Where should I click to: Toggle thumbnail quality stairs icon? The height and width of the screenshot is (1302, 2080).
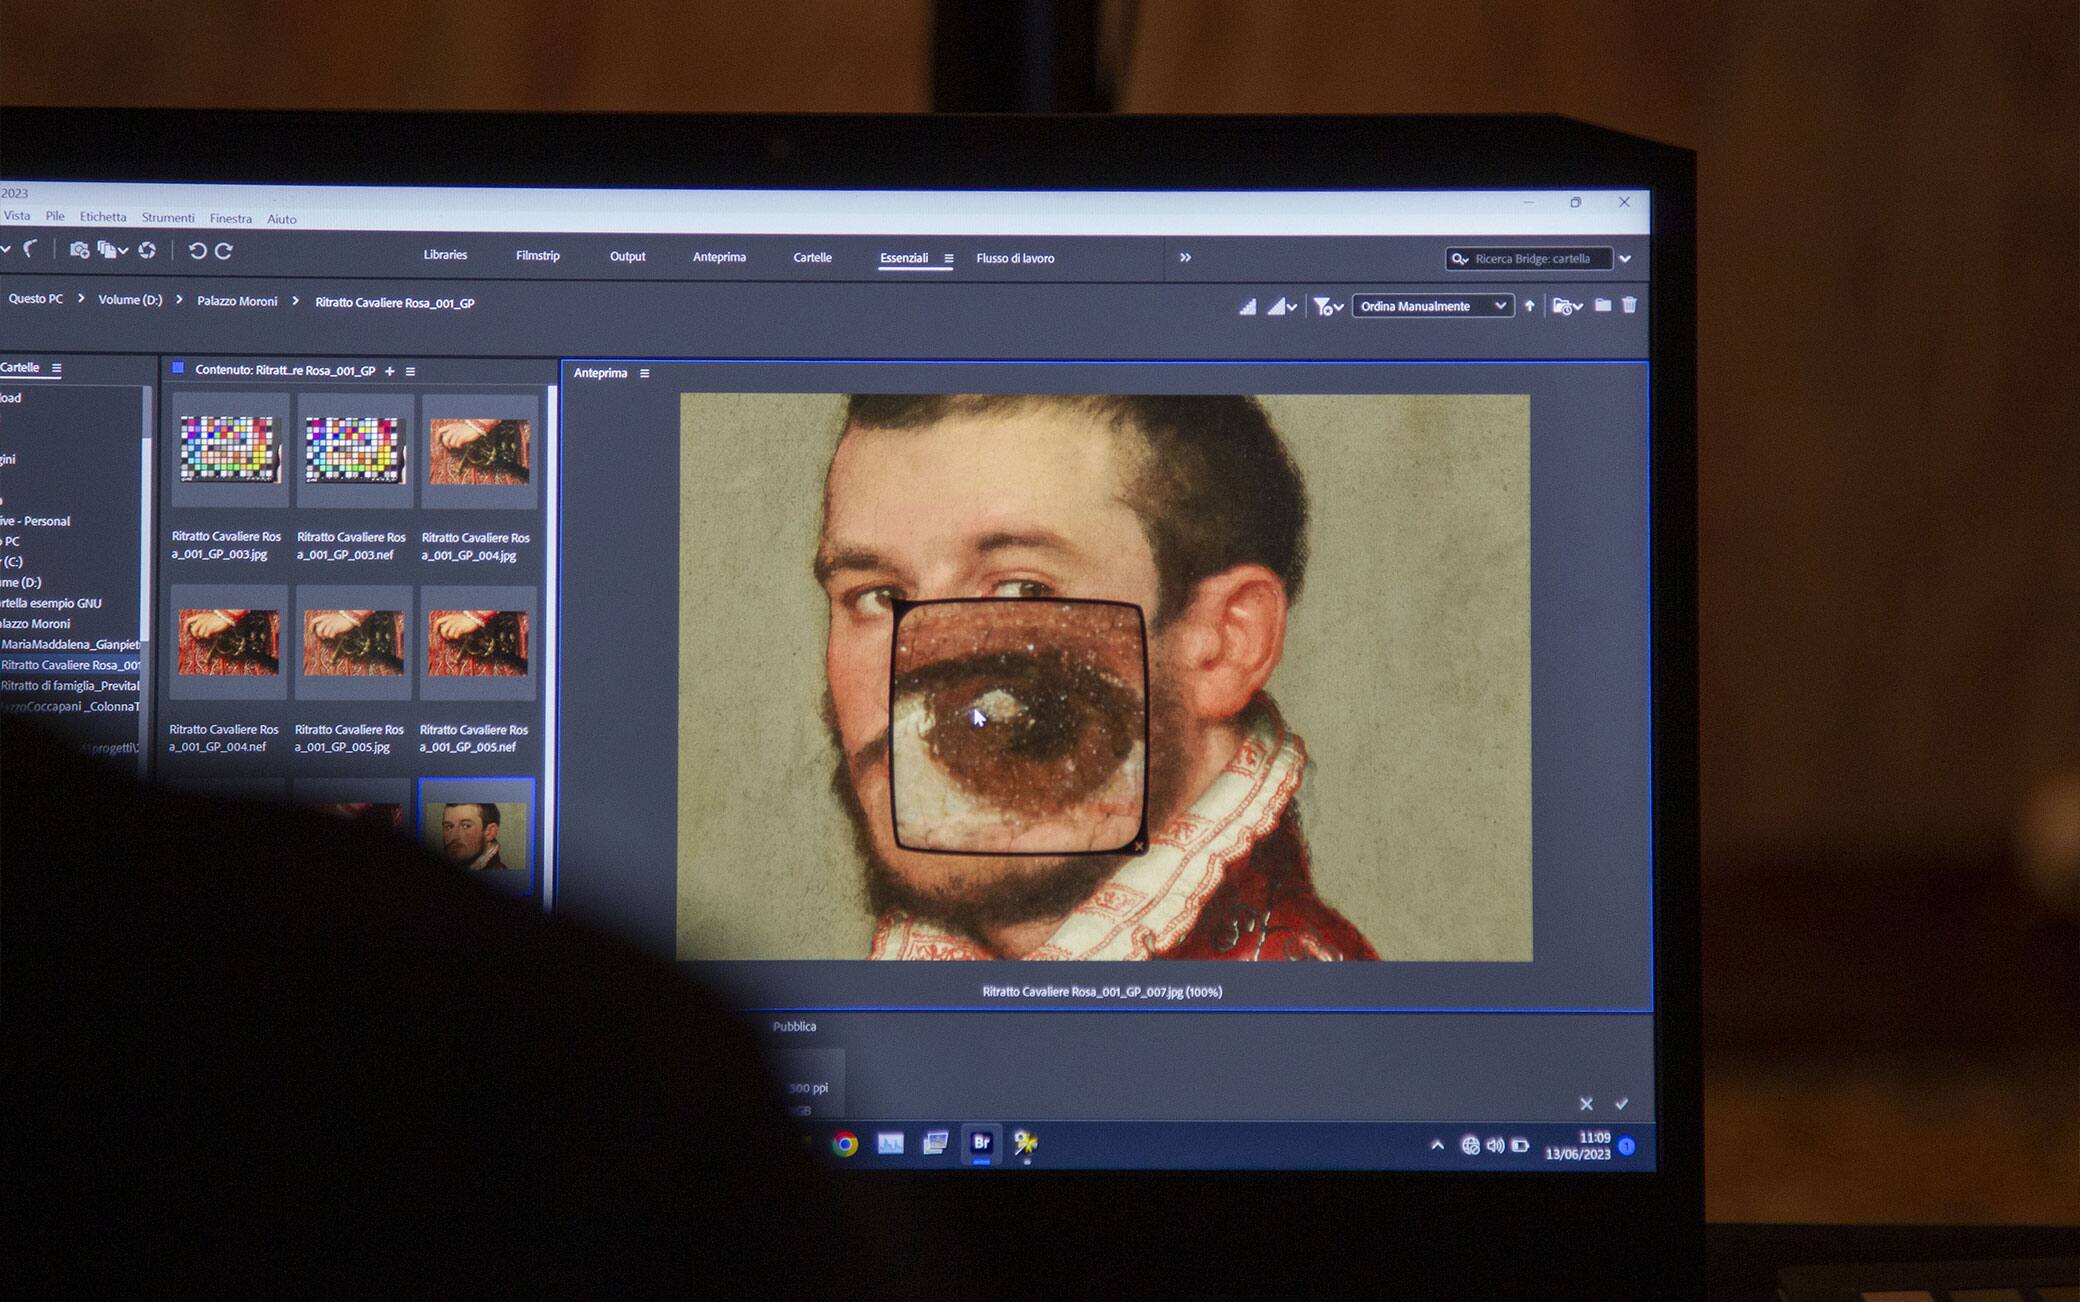[x=1247, y=307]
